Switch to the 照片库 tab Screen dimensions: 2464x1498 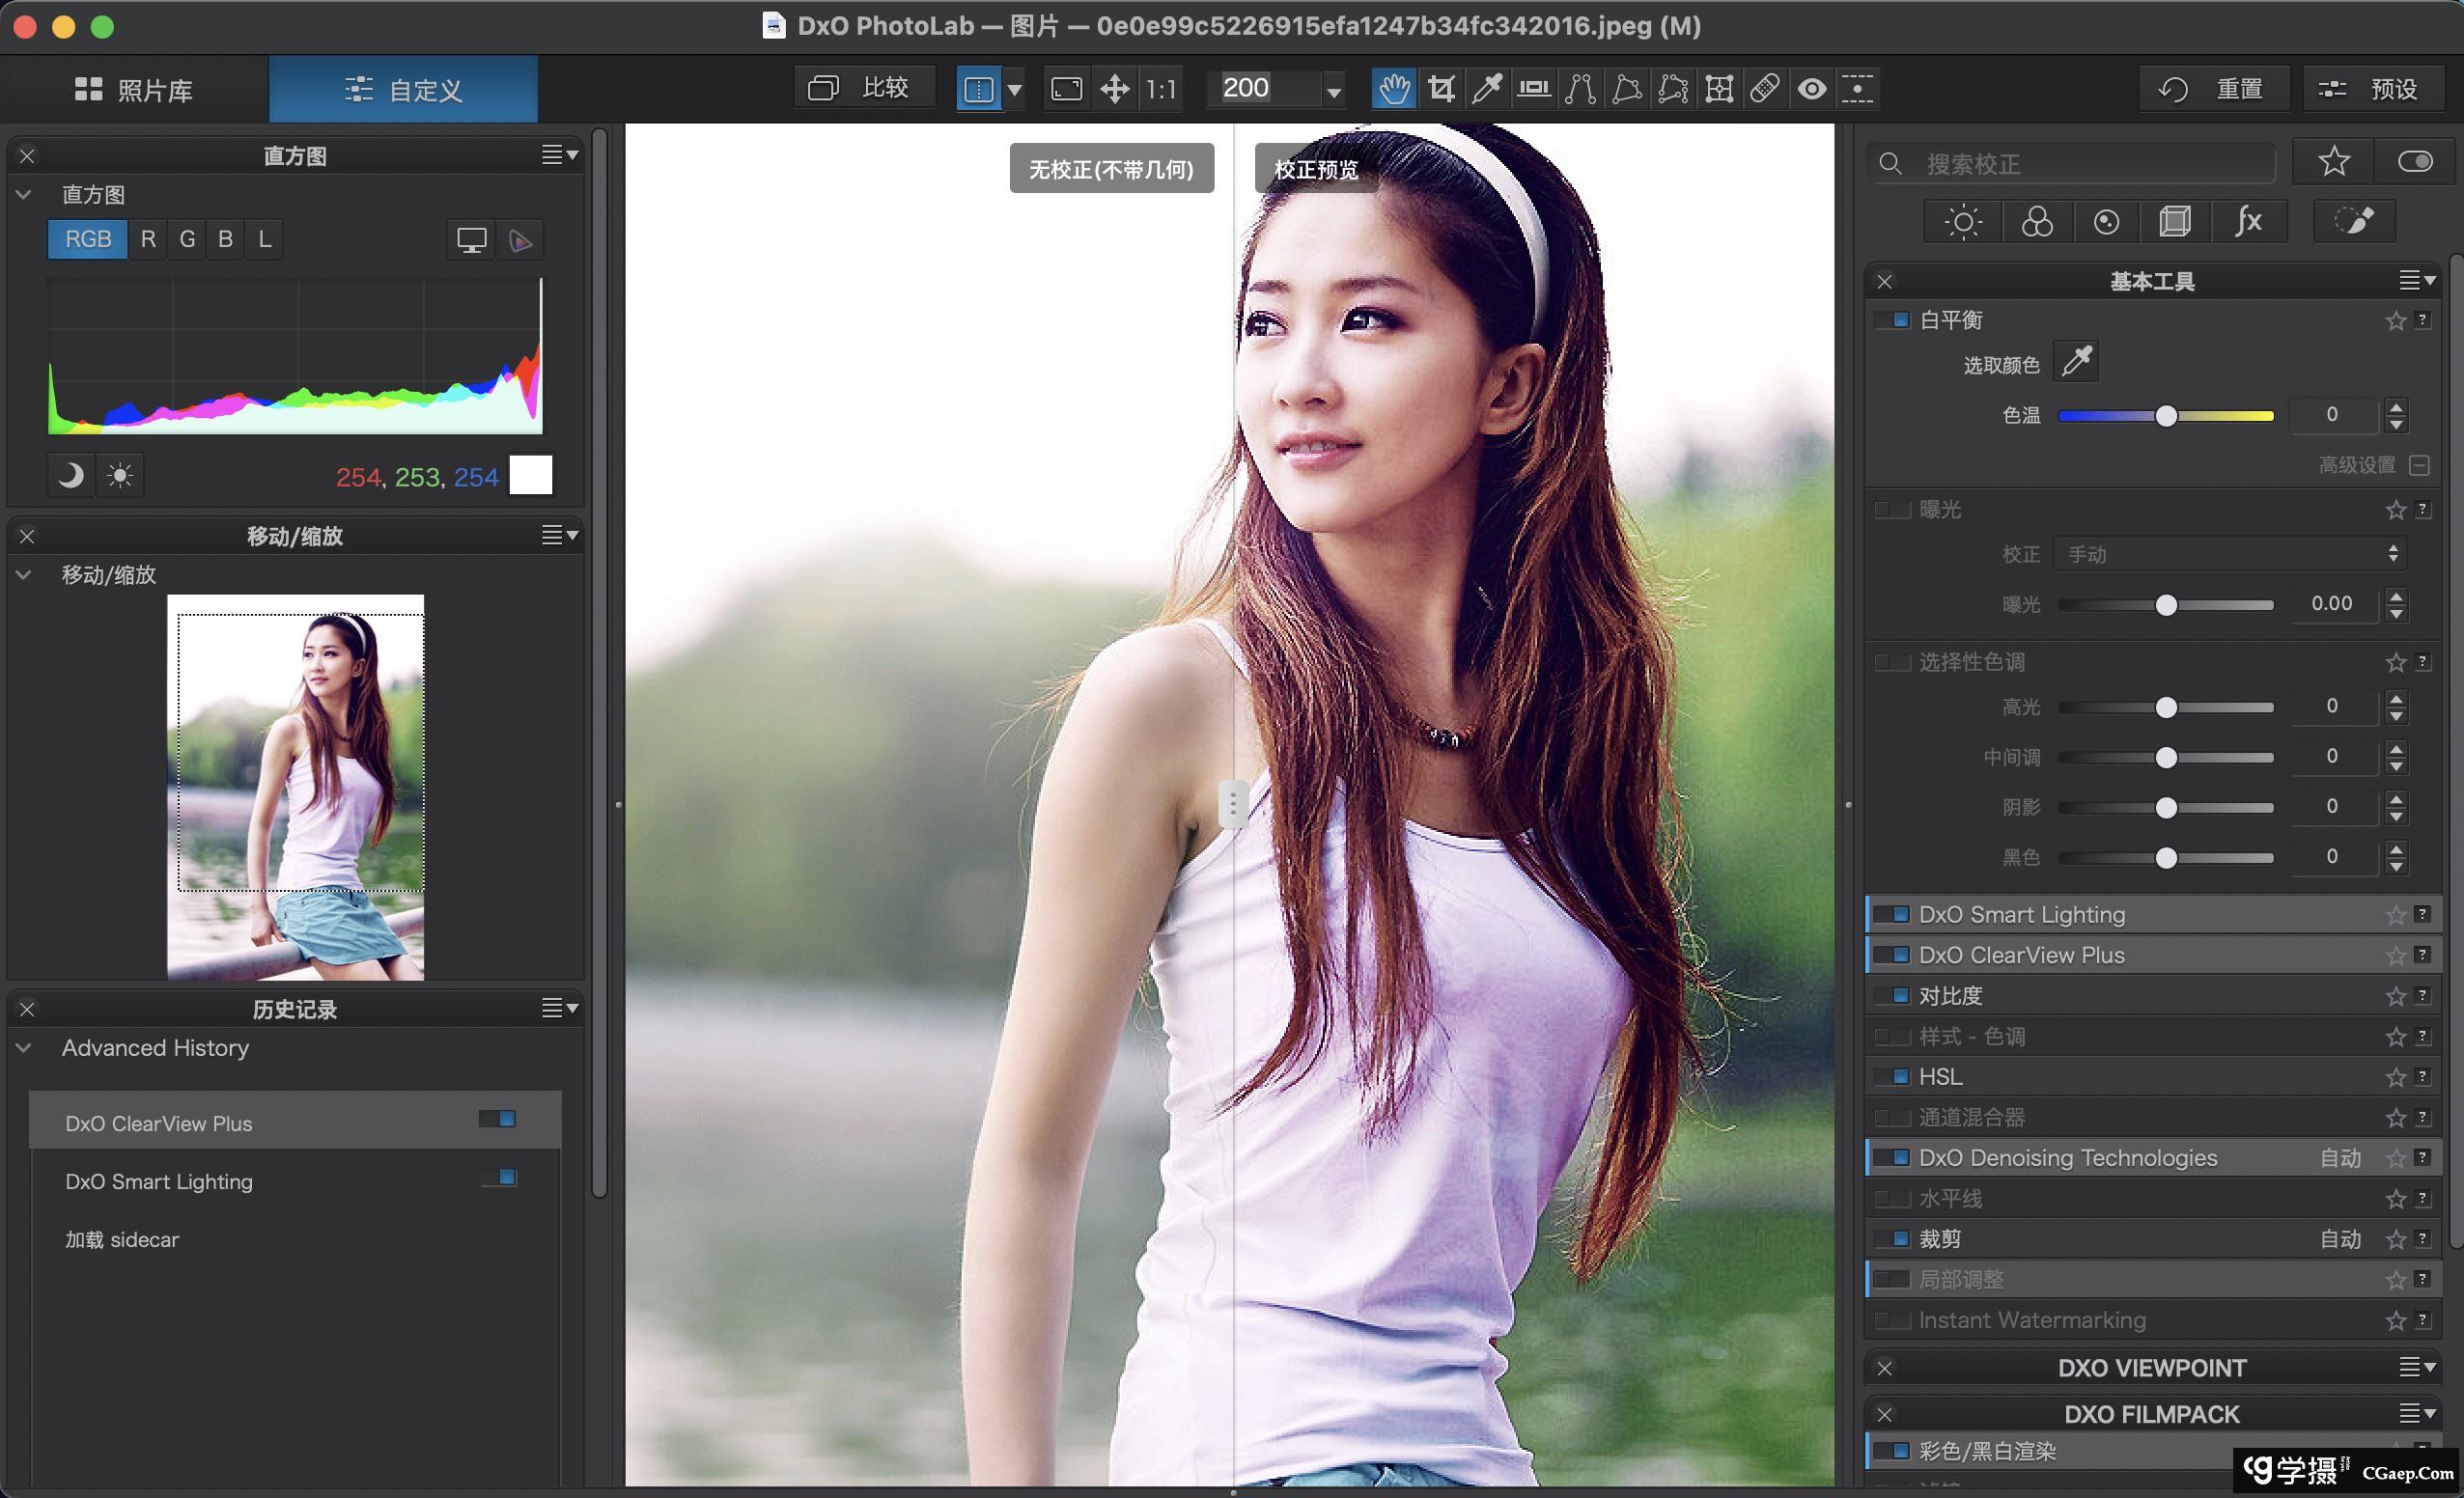[x=134, y=89]
